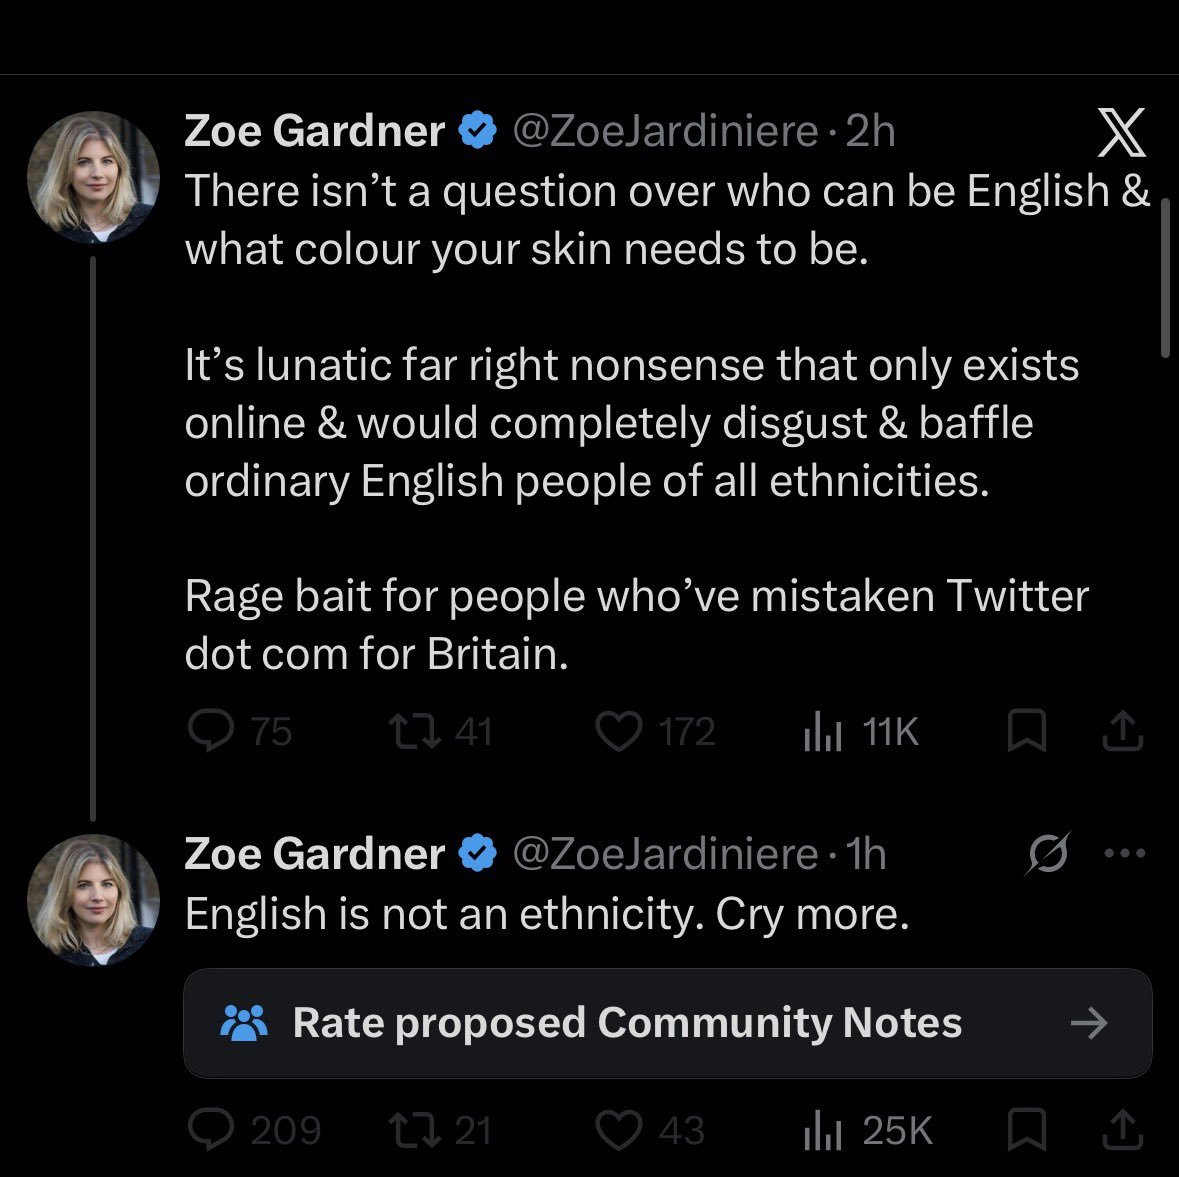Share the second tweet via share icon

click(x=1123, y=1130)
